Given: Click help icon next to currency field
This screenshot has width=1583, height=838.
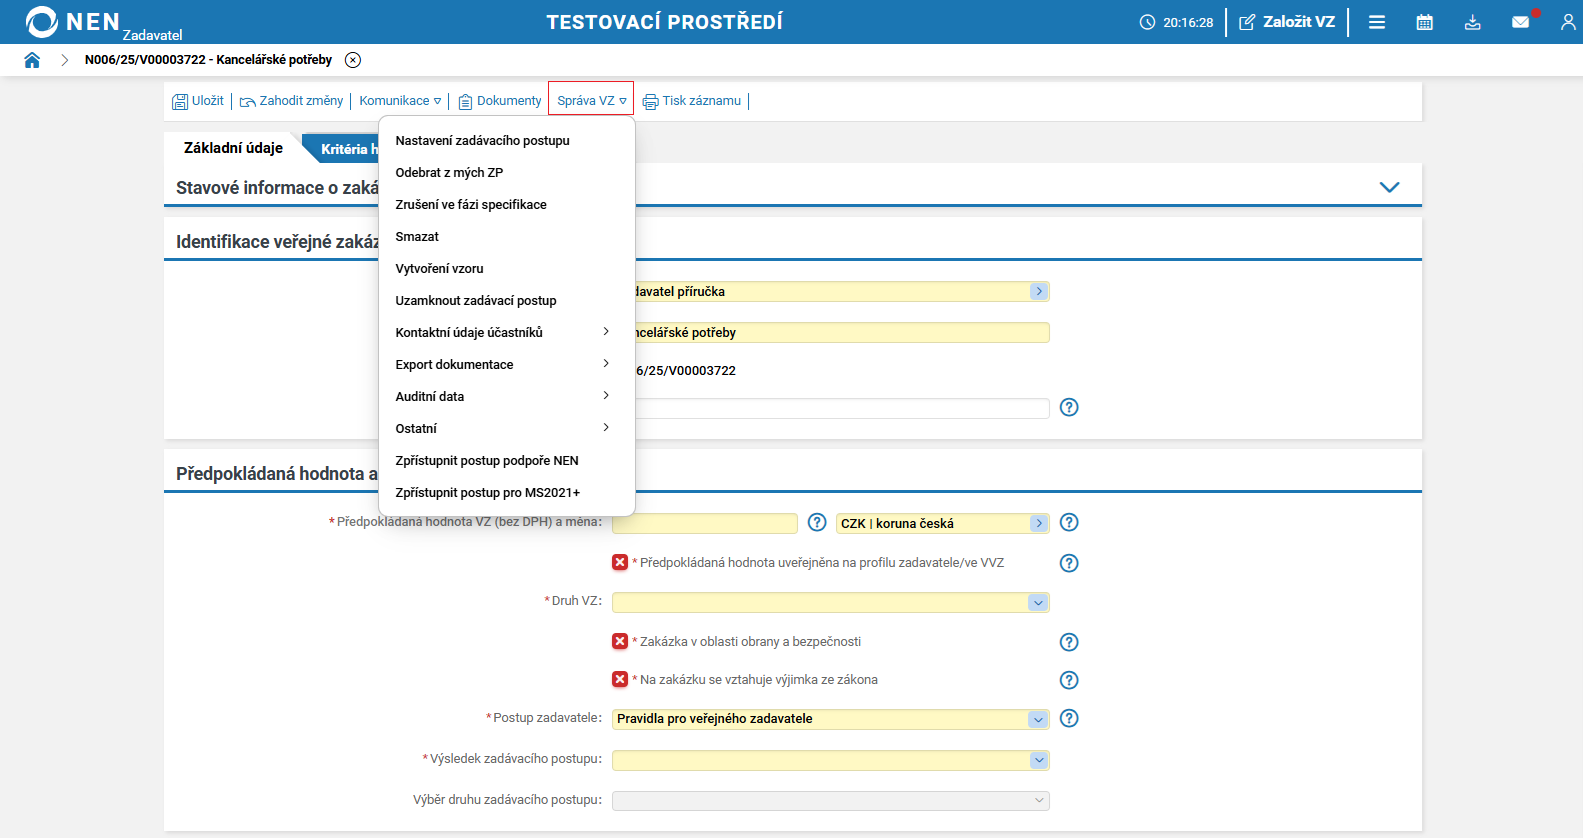Looking at the screenshot, I should coord(1068,523).
